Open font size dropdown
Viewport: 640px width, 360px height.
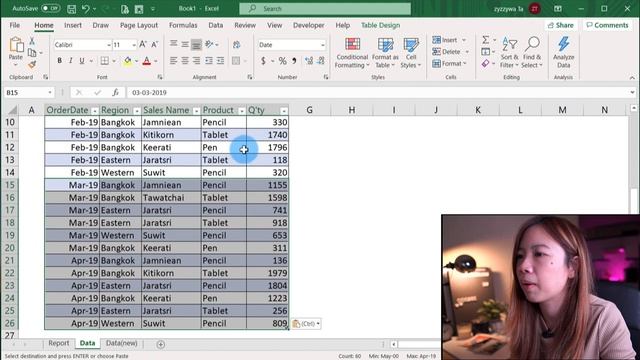tap(134, 45)
